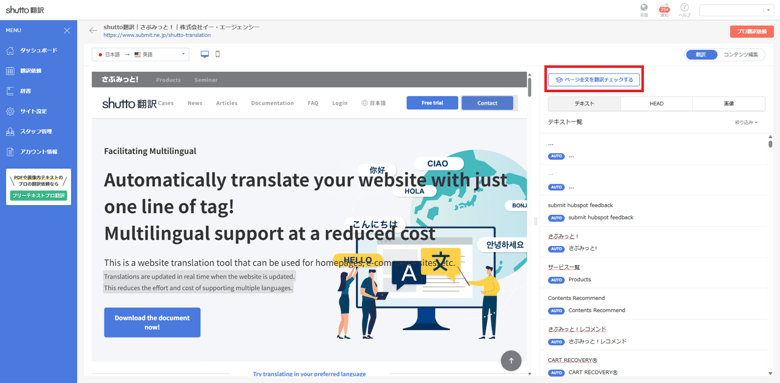Screen dimensions: 780x383
Task: Click Try translating in your preferred language link
Action: 309,374
